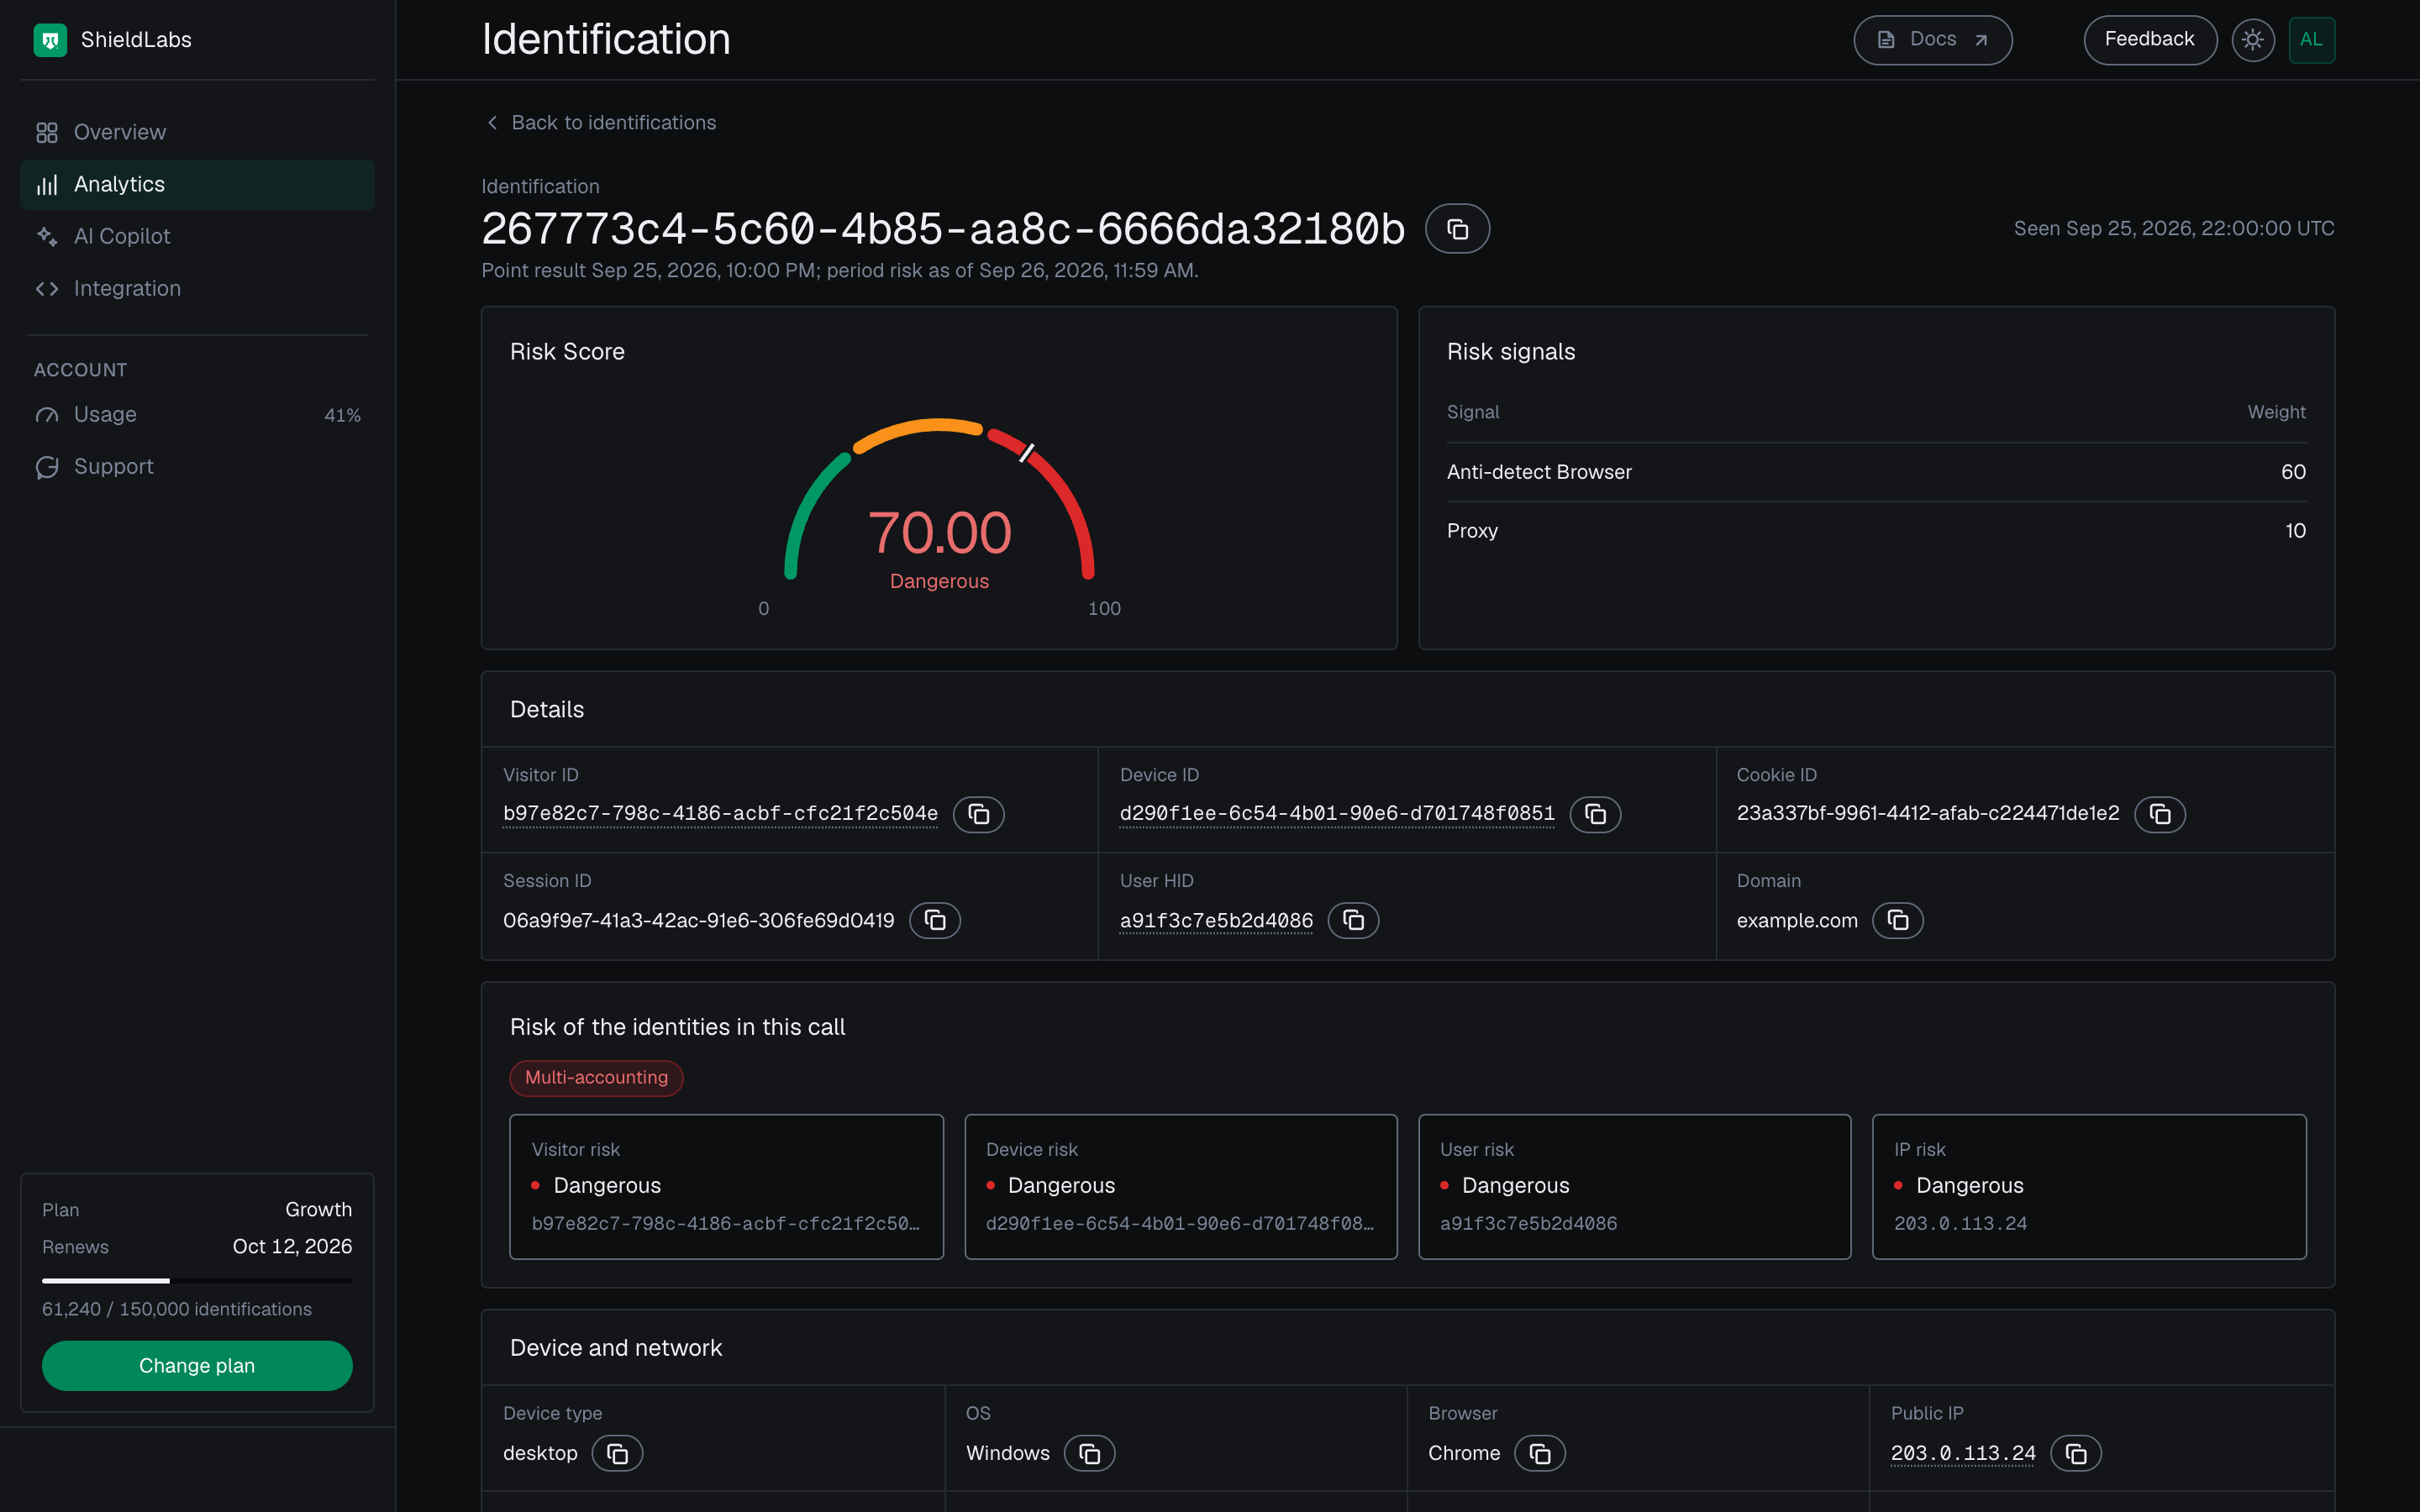
Task: Open the IP risk card
Action: point(2089,1186)
